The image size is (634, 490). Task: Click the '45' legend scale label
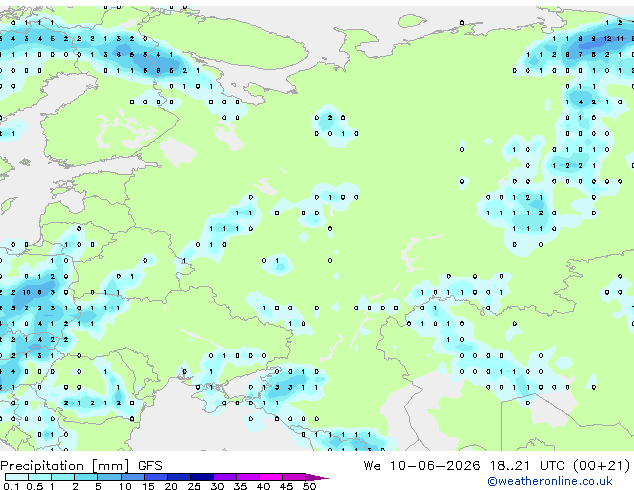[287, 486]
